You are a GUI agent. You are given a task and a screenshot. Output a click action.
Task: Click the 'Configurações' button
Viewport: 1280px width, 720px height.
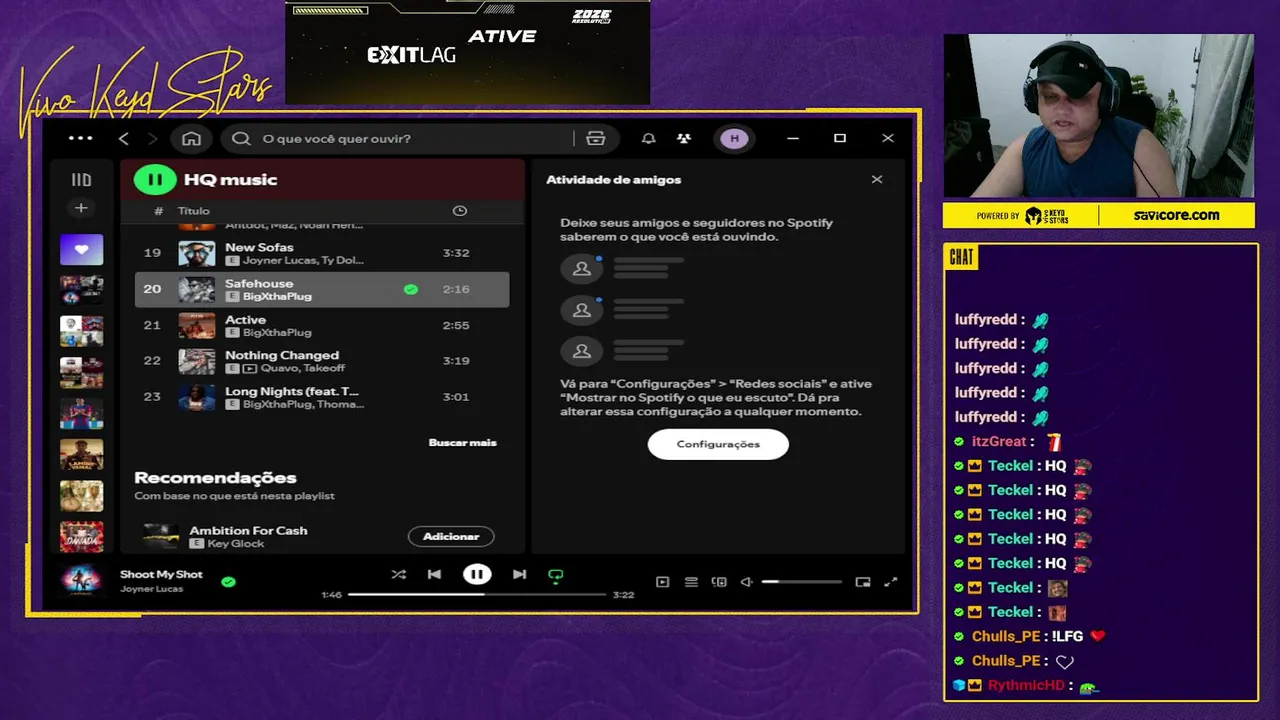click(718, 444)
